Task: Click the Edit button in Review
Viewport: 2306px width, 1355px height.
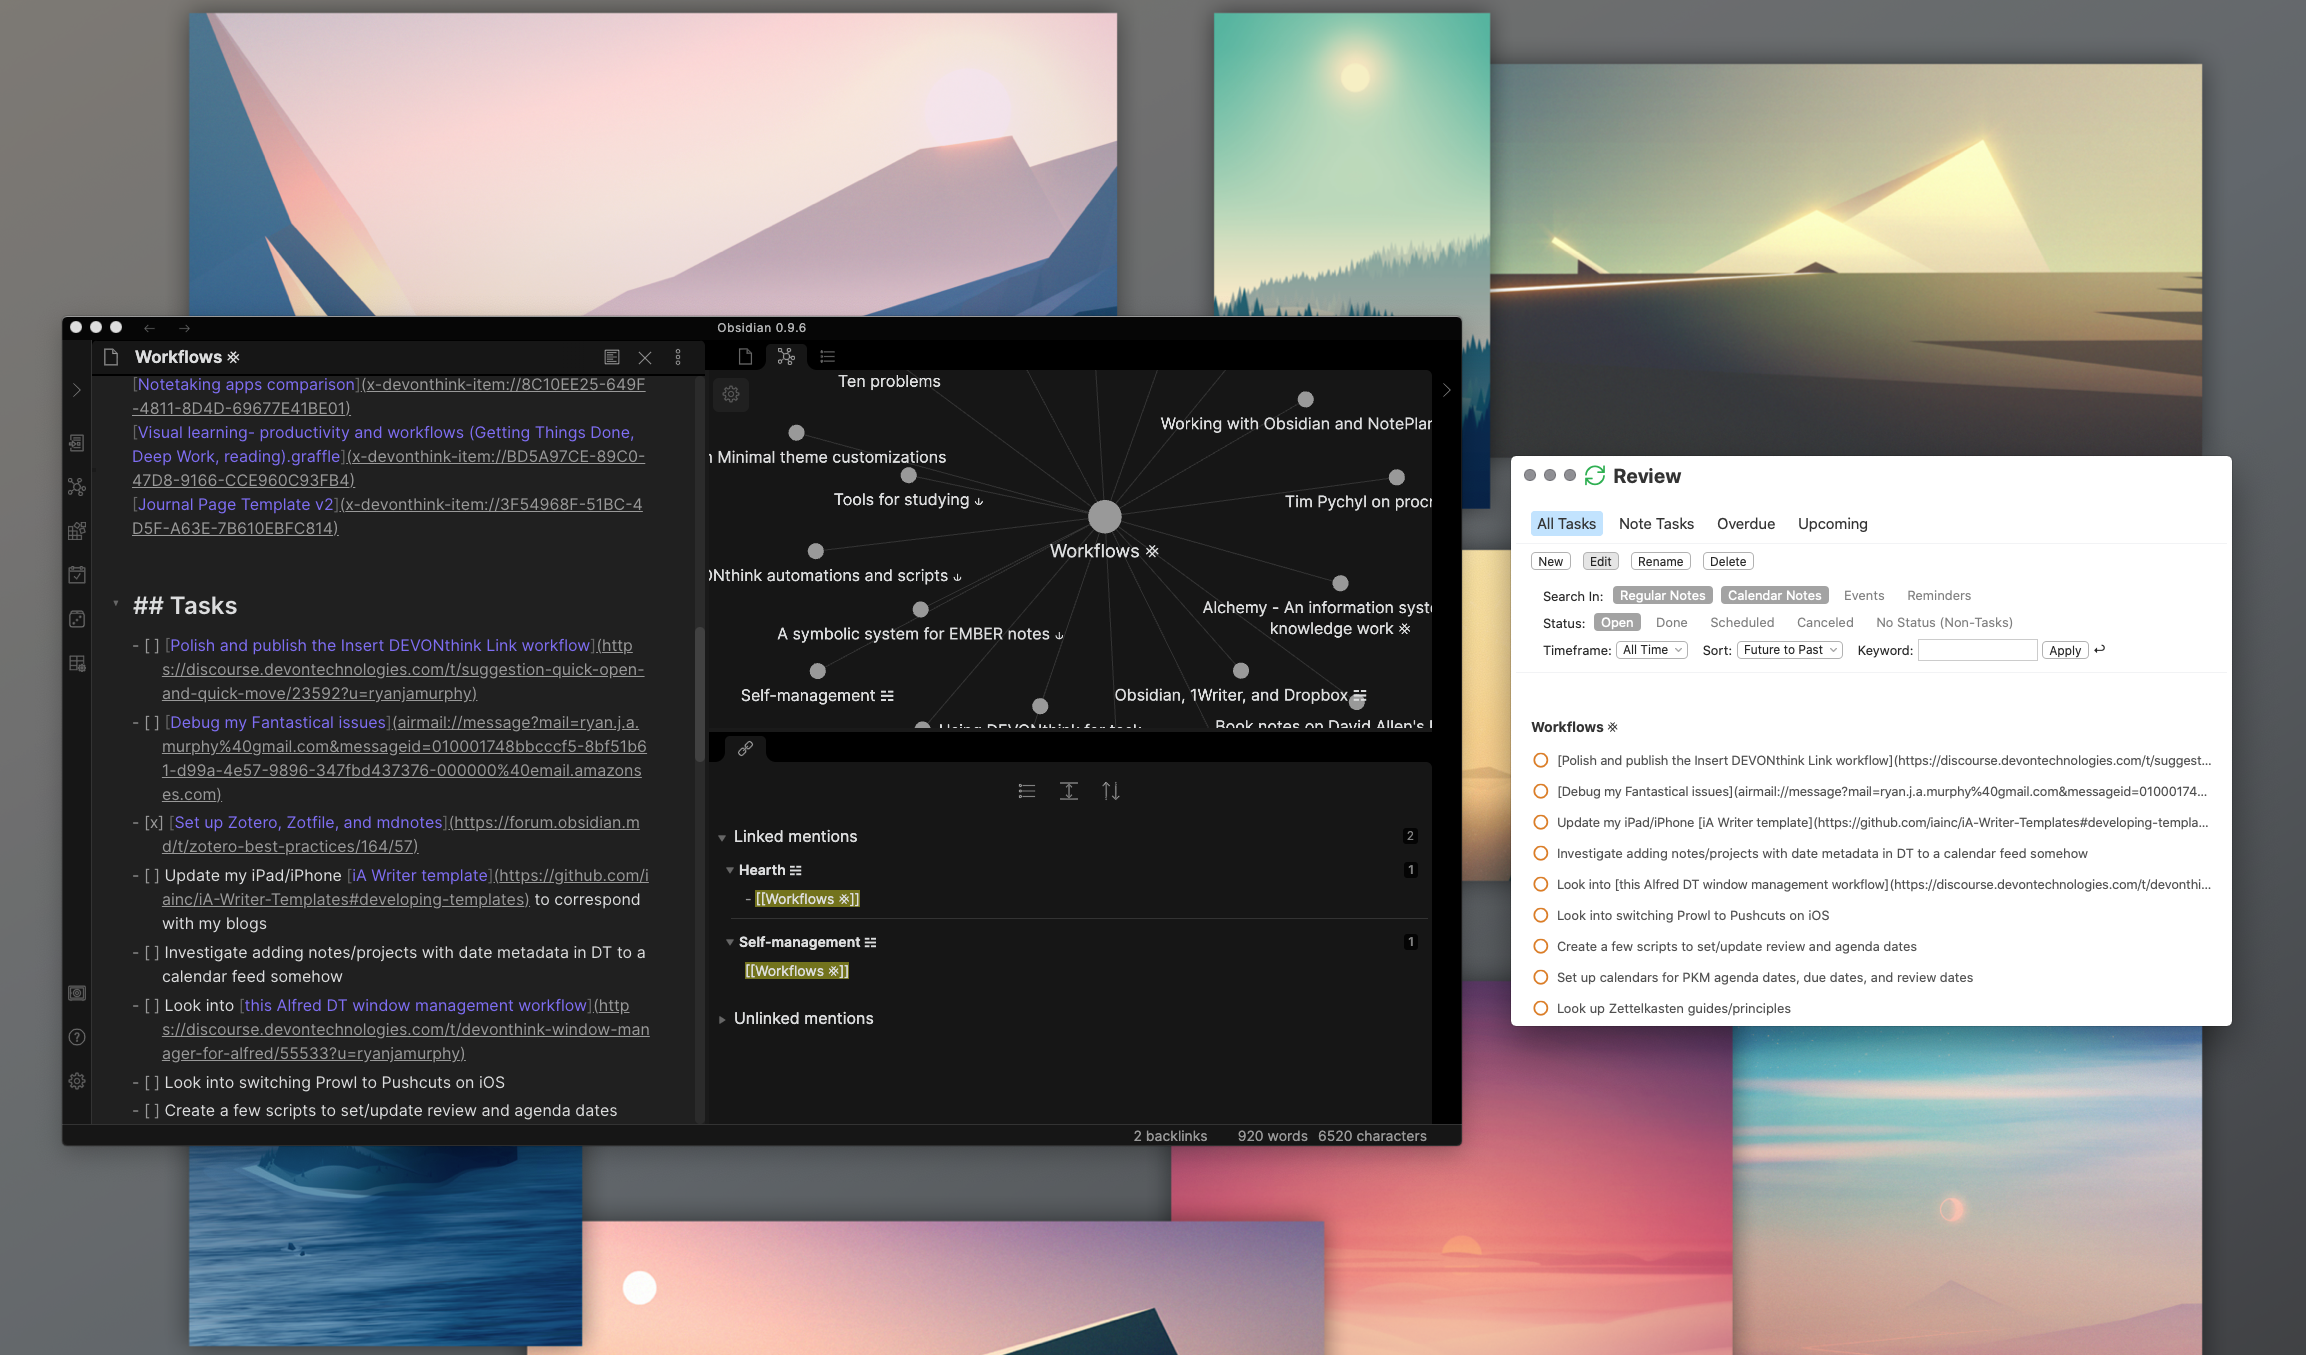Action: click(1600, 561)
